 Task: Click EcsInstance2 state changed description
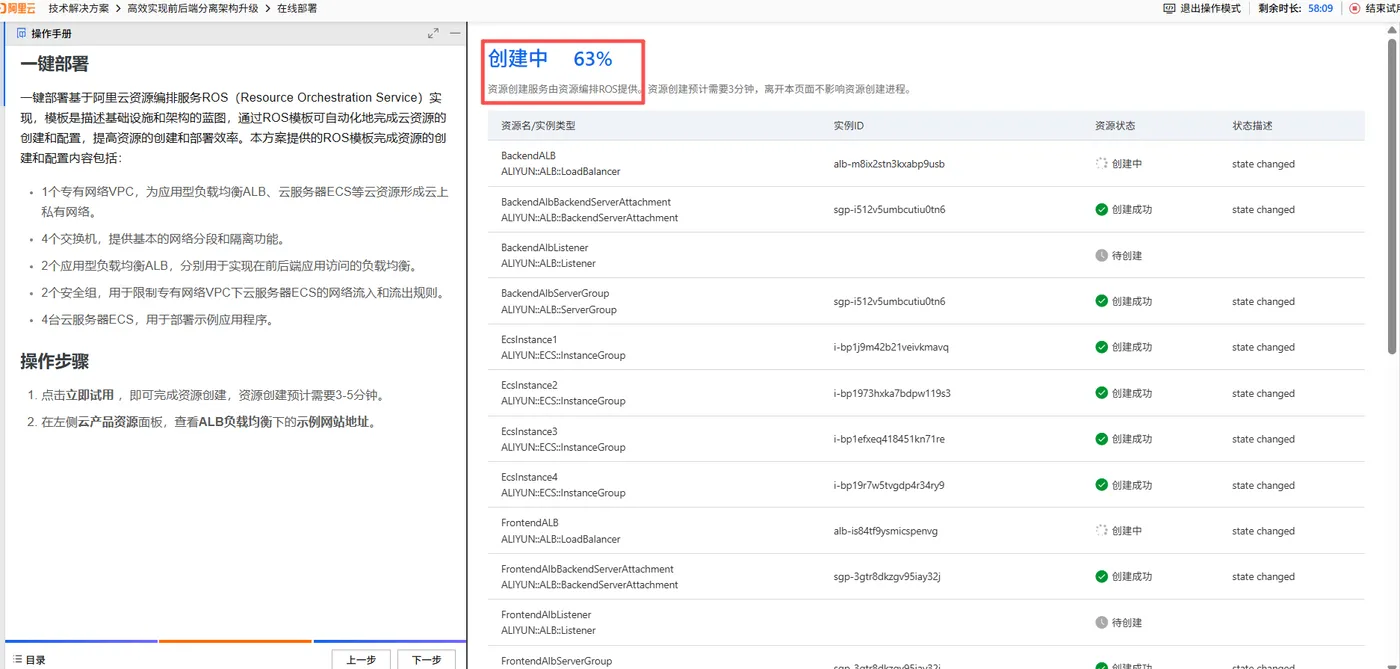coord(1263,393)
